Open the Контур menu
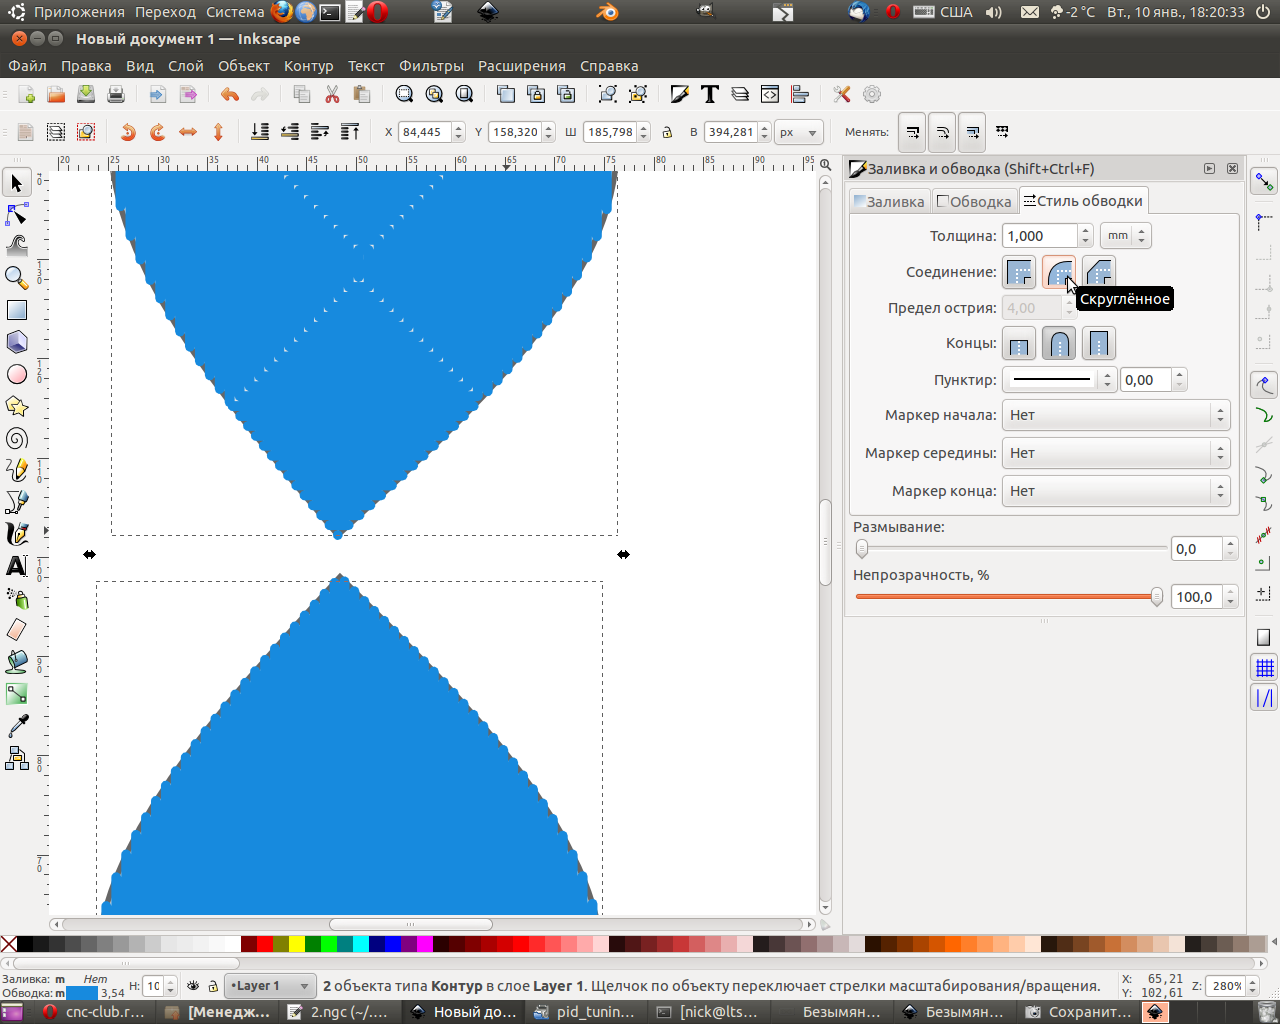1280x1024 pixels. (x=308, y=66)
